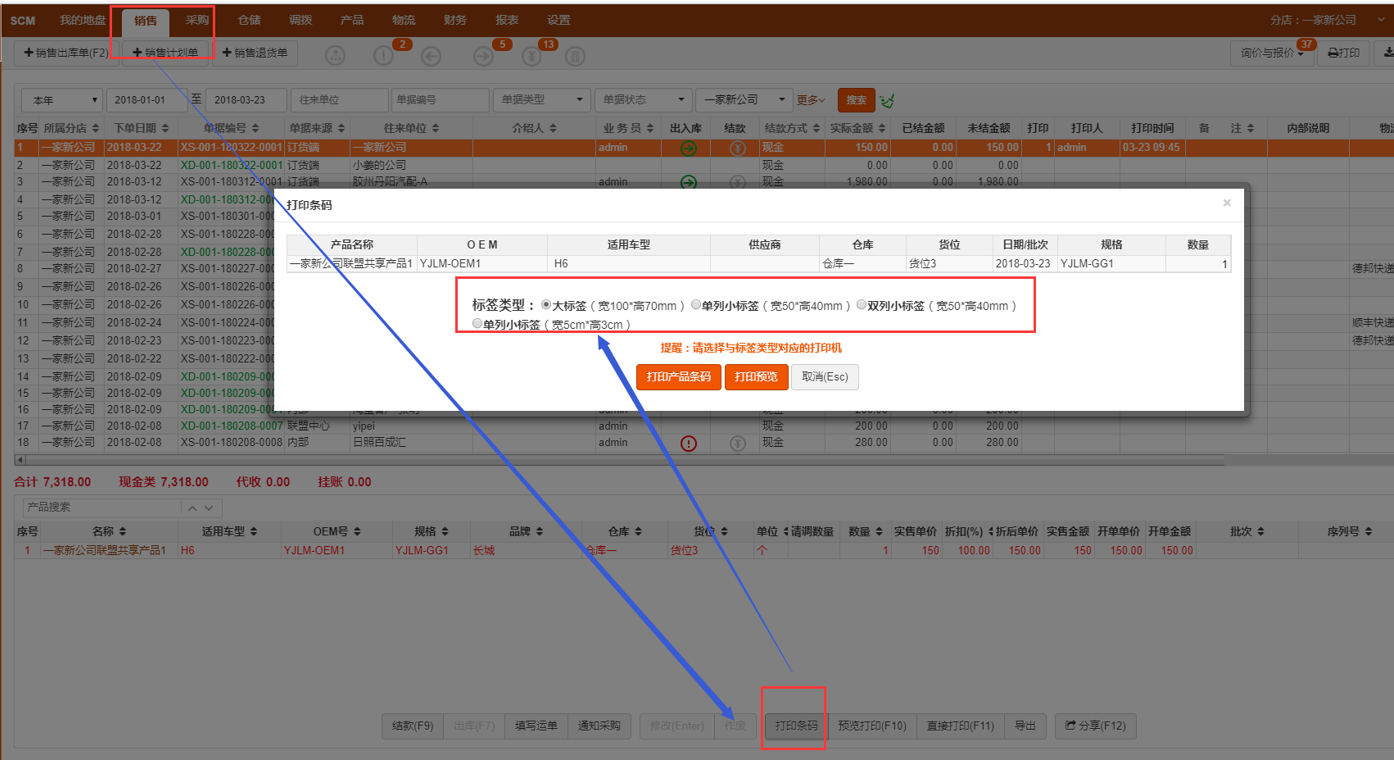Viewport: 1394px width, 760px height.
Task: Switch to the 仓储 menu tab
Action: click(249, 20)
